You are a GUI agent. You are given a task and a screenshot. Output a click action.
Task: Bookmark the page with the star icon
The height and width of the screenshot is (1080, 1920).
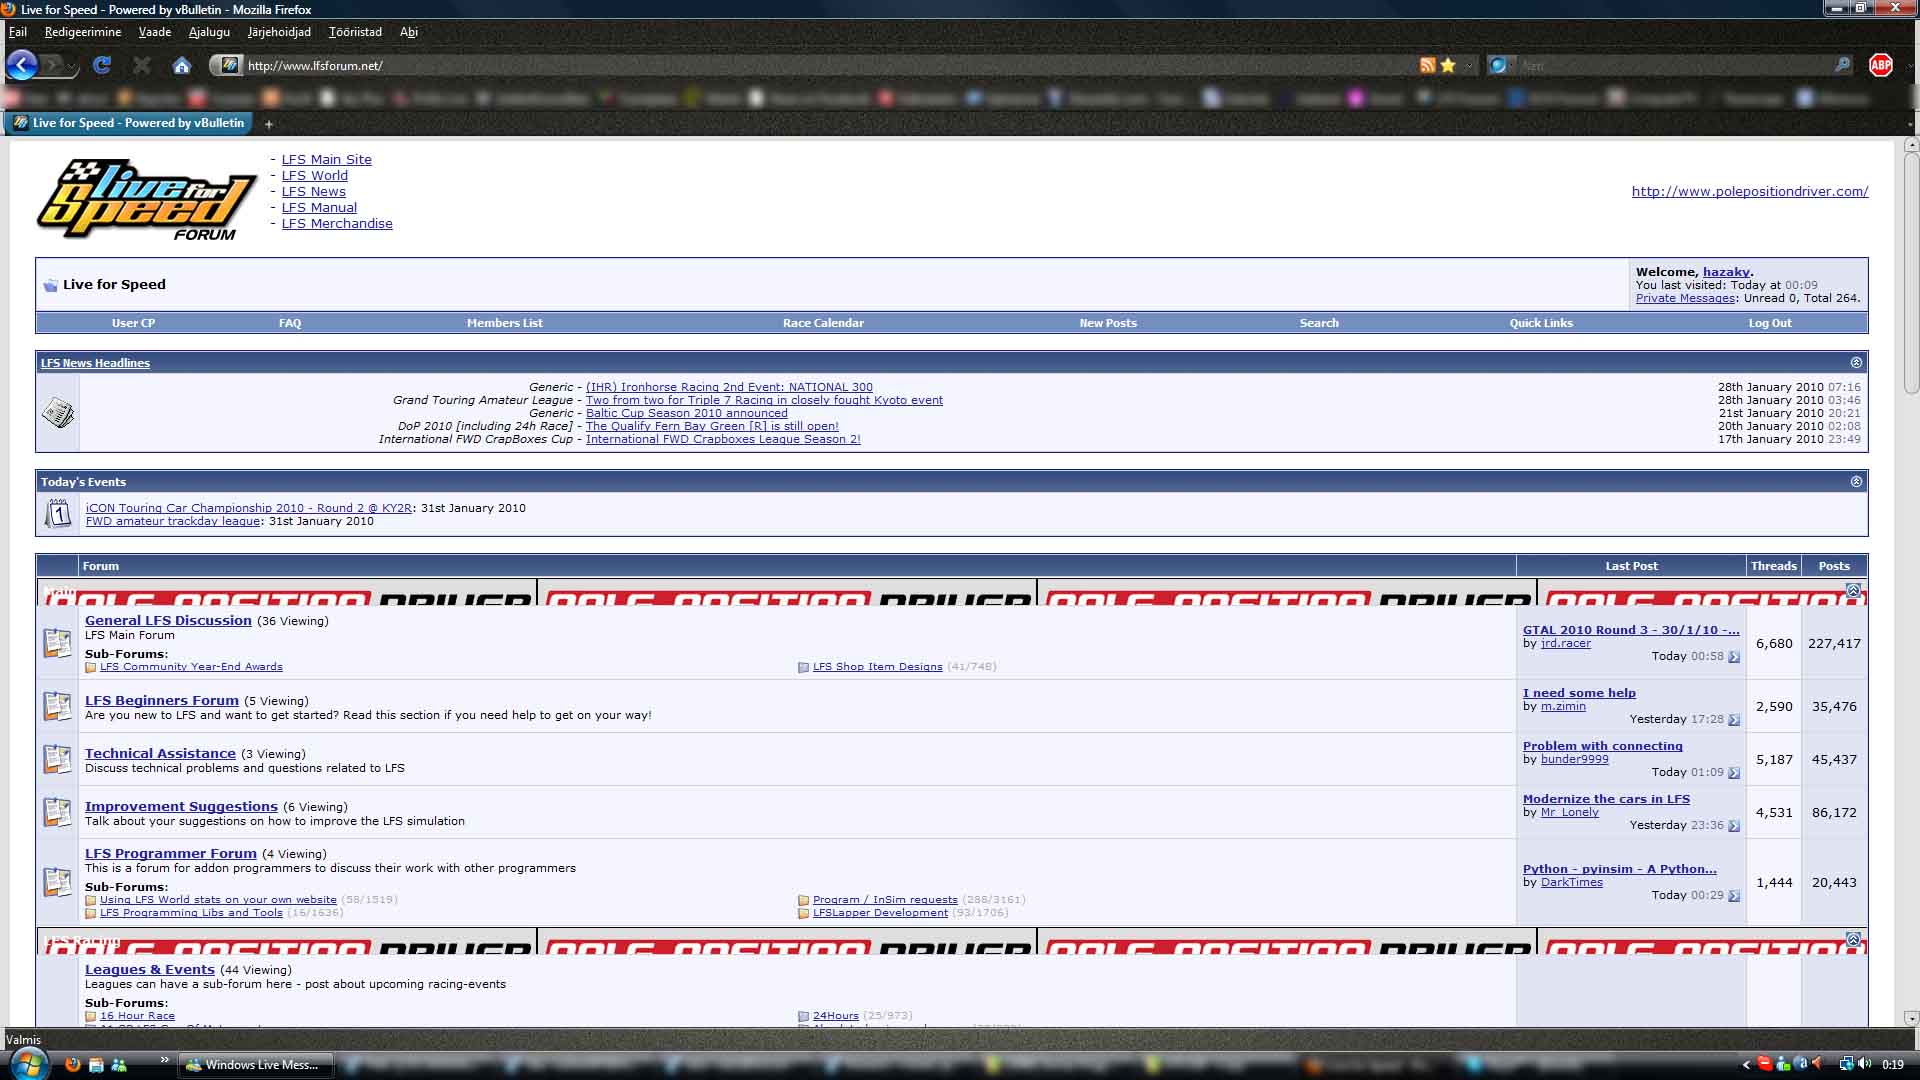(x=1448, y=65)
